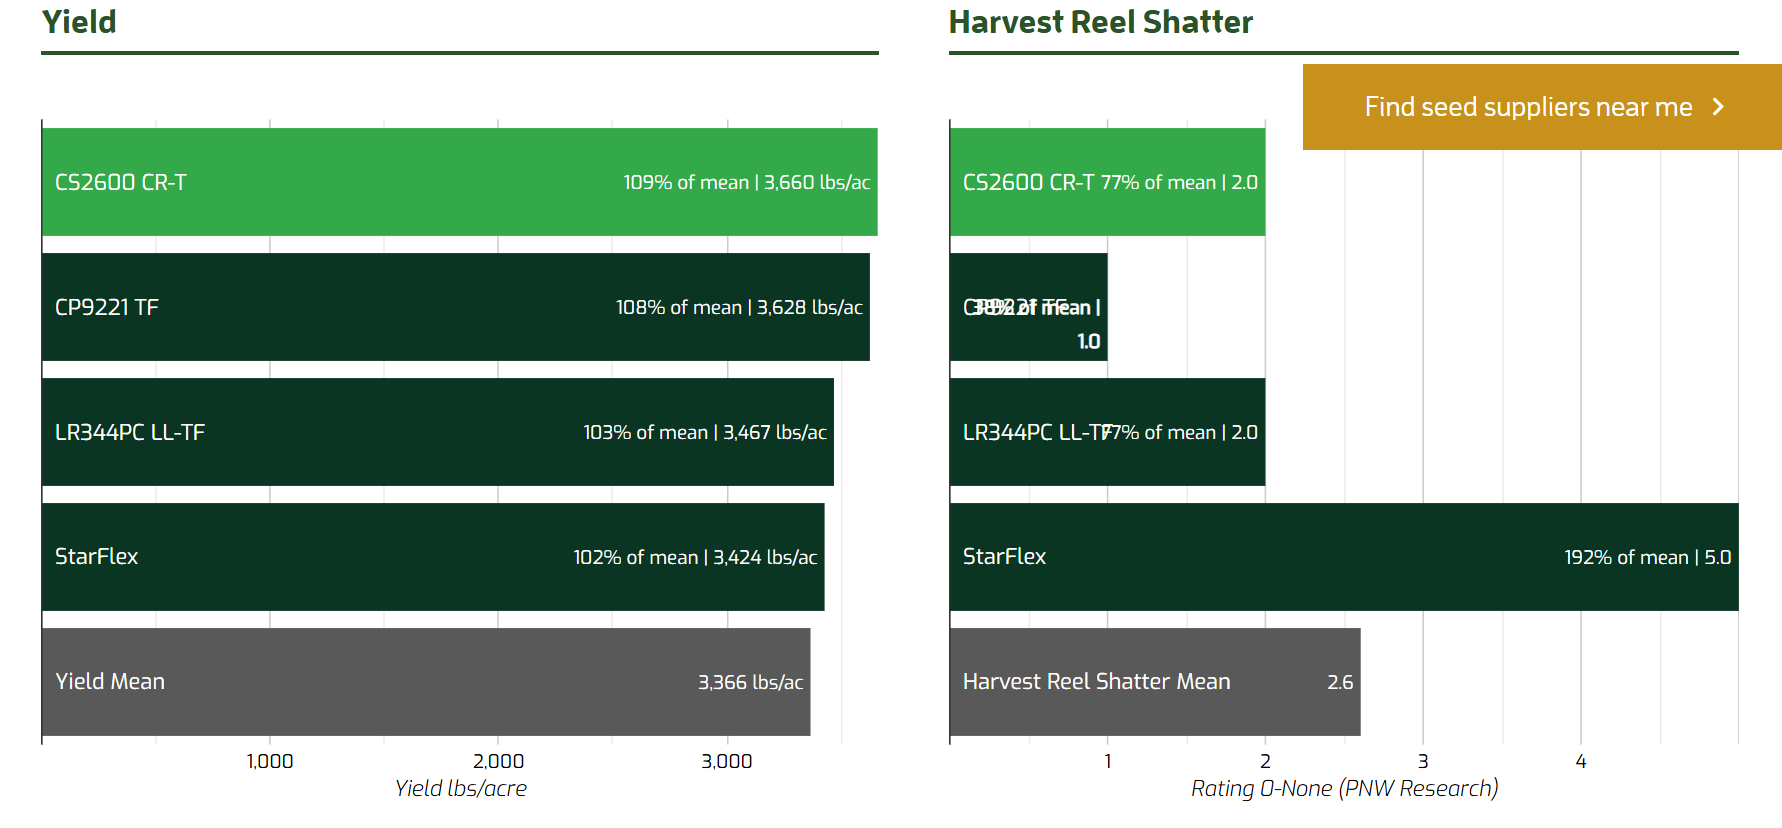Viewport: 1782px width, 828px height.
Task: Click the 3,000 tick label on the Yield axis
Action: pyautogui.click(x=726, y=762)
